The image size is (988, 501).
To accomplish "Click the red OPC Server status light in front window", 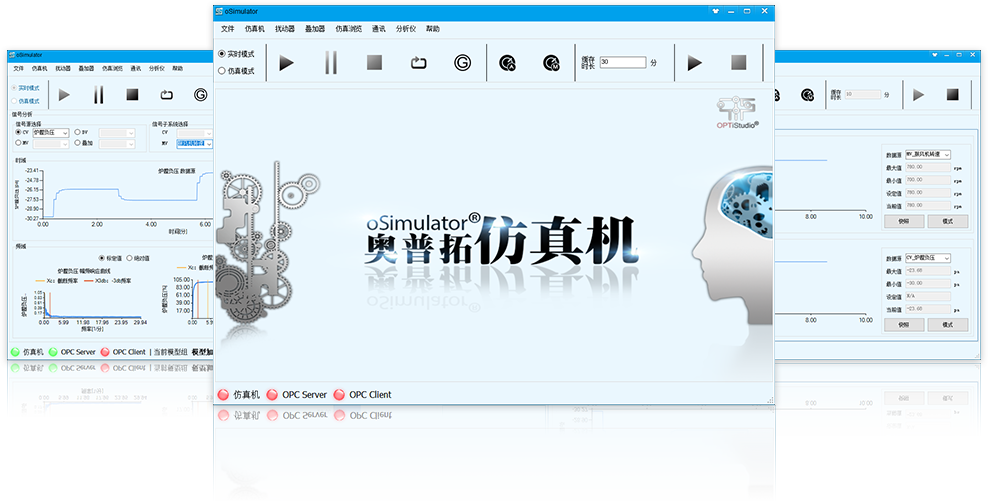I will click(272, 394).
